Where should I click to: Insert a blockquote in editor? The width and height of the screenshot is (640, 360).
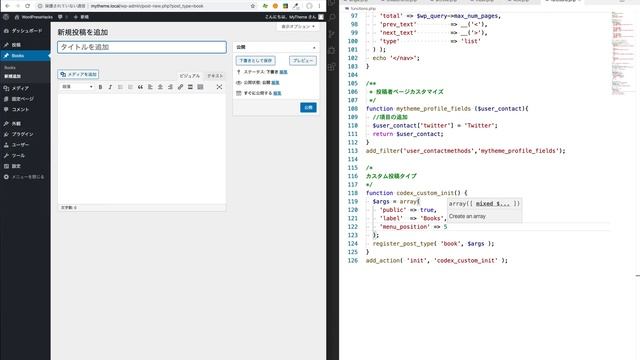[x=140, y=87]
